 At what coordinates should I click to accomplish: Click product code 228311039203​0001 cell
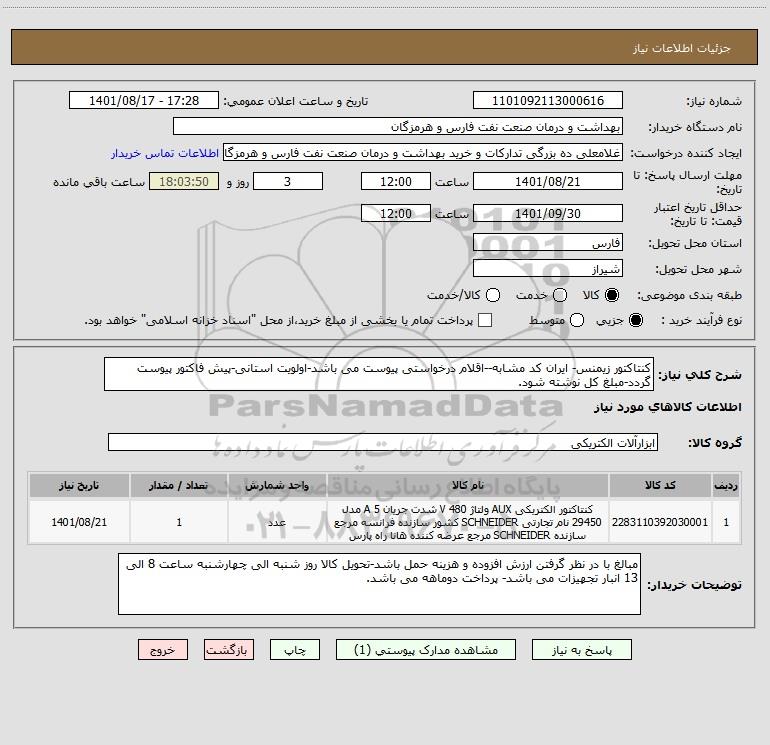pos(660,522)
